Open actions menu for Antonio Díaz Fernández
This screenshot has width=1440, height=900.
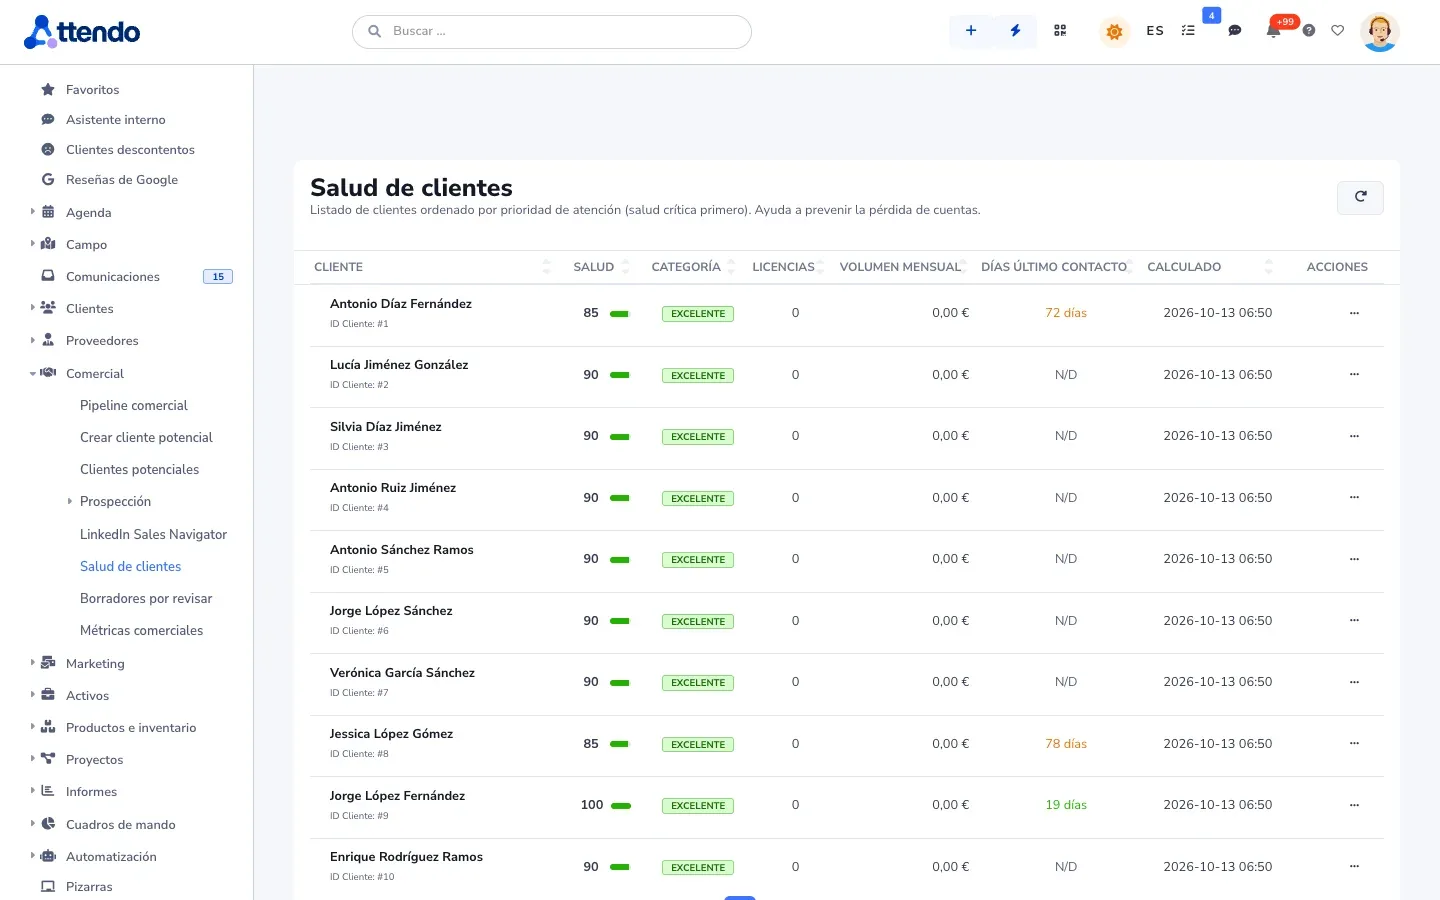(x=1354, y=313)
